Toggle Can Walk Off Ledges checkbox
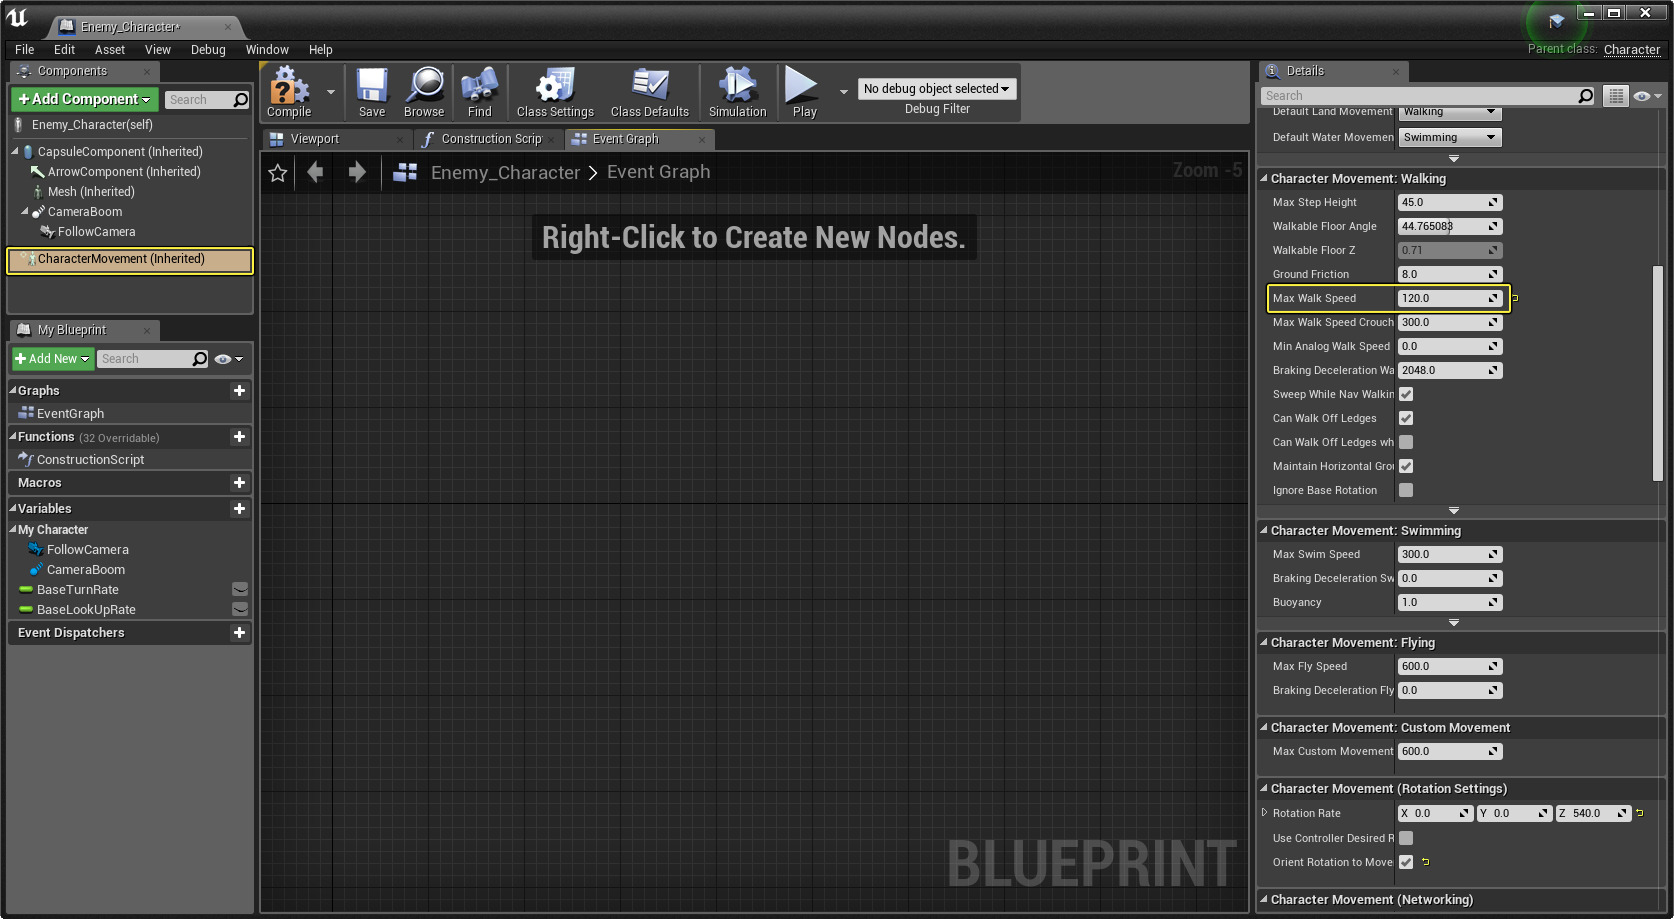 [x=1406, y=418]
